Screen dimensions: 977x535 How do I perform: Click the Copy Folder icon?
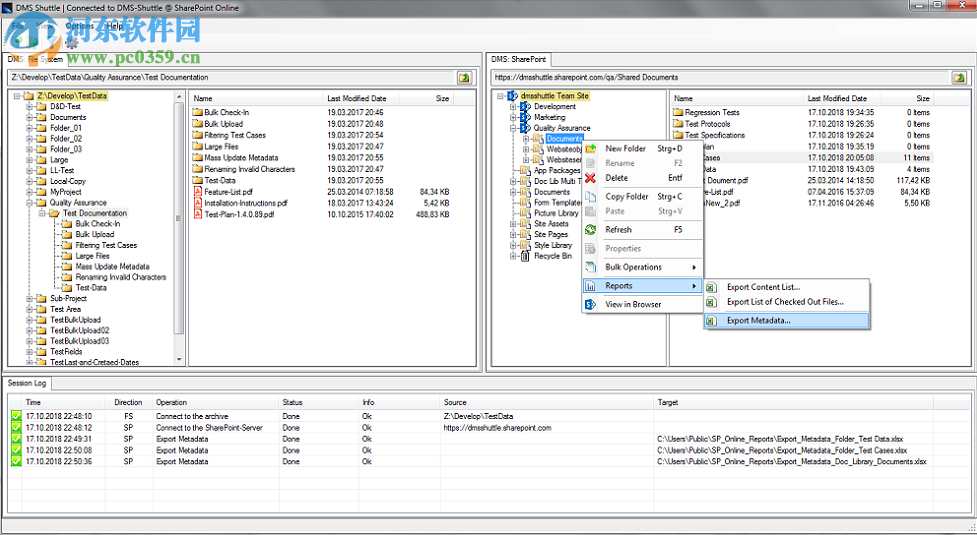point(590,196)
